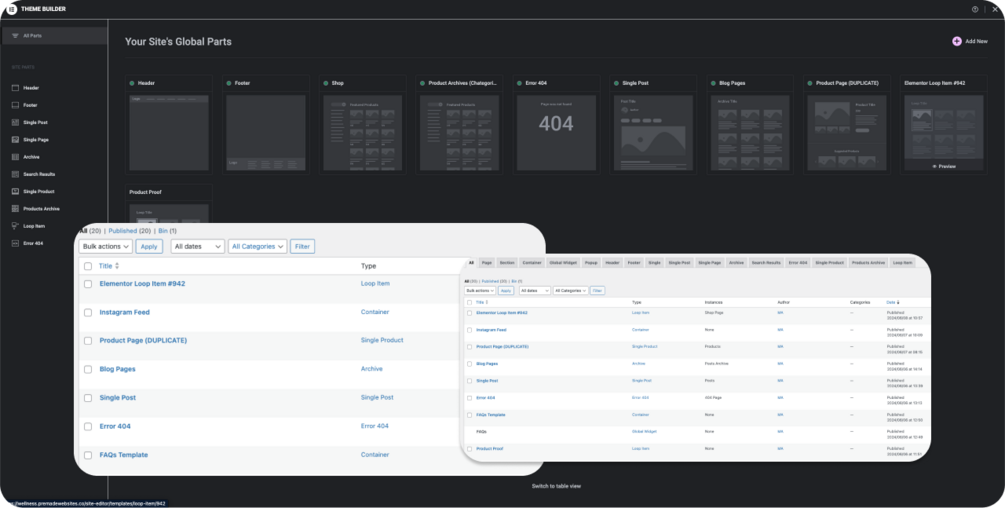Check Blog Pages box in enlarged list
Image resolution: width=1005 pixels, height=508 pixels.
point(88,370)
